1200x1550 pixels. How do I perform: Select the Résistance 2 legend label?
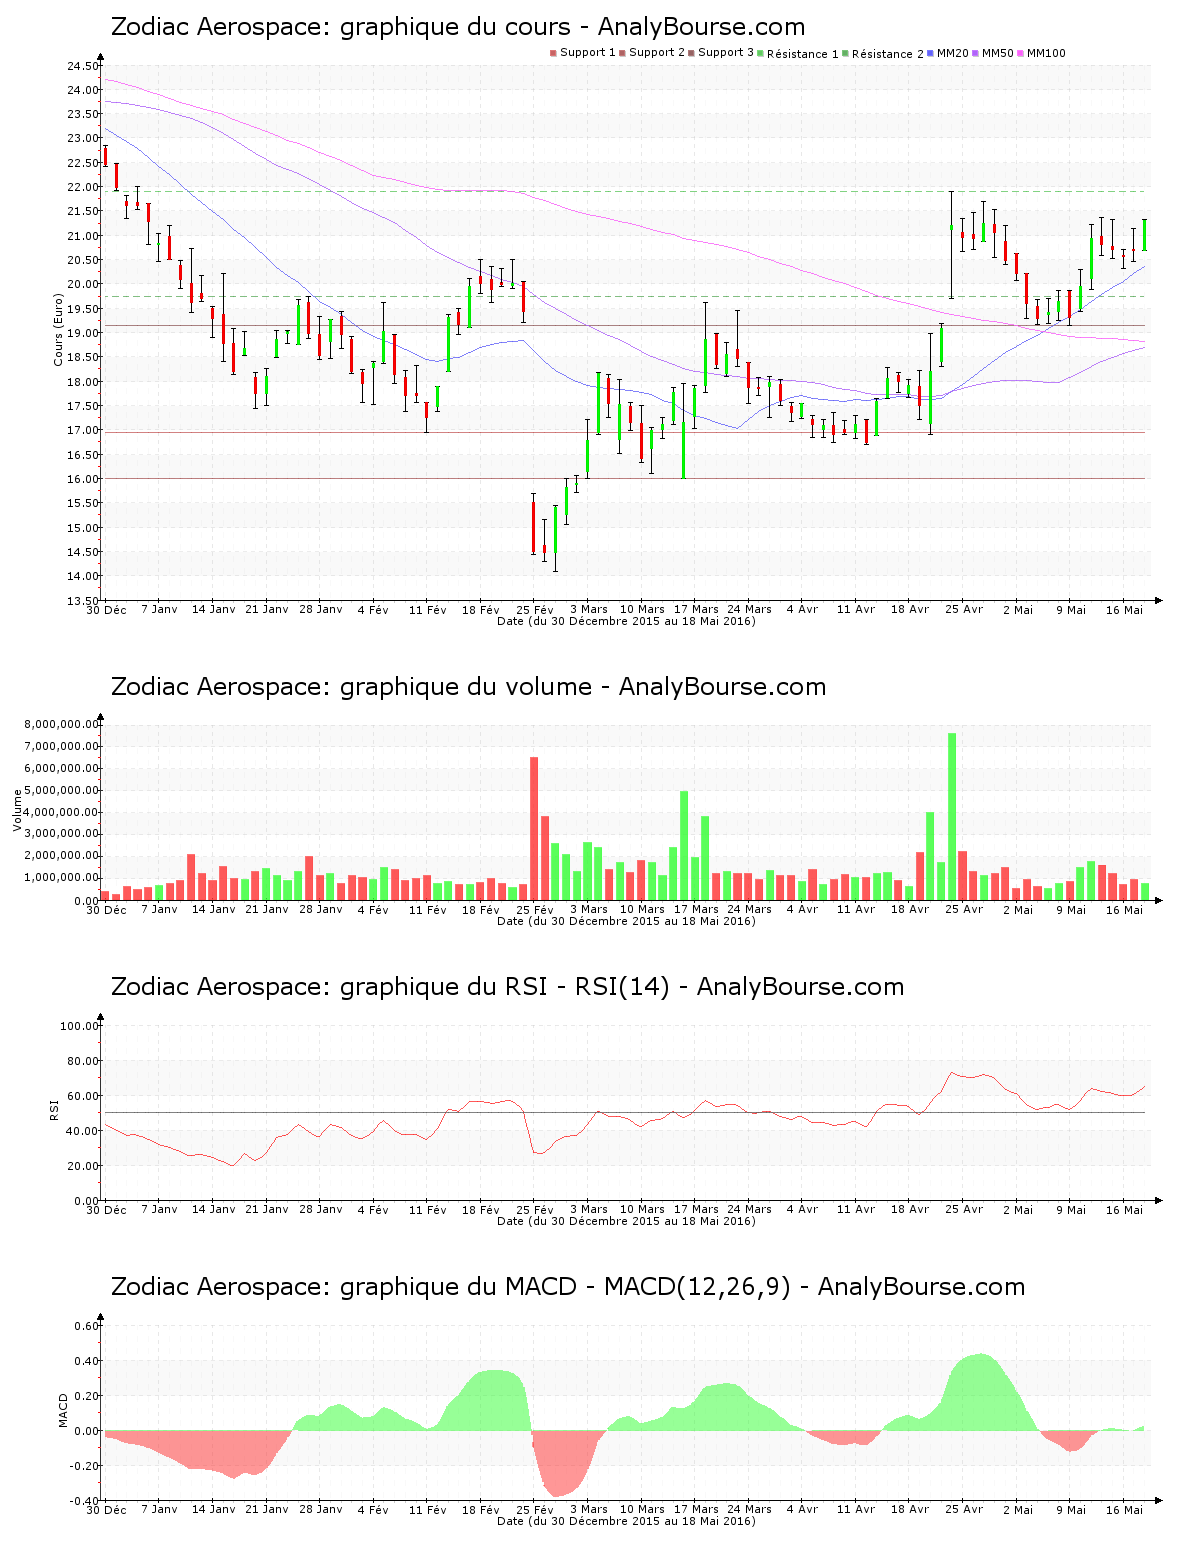tap(888, 53)
